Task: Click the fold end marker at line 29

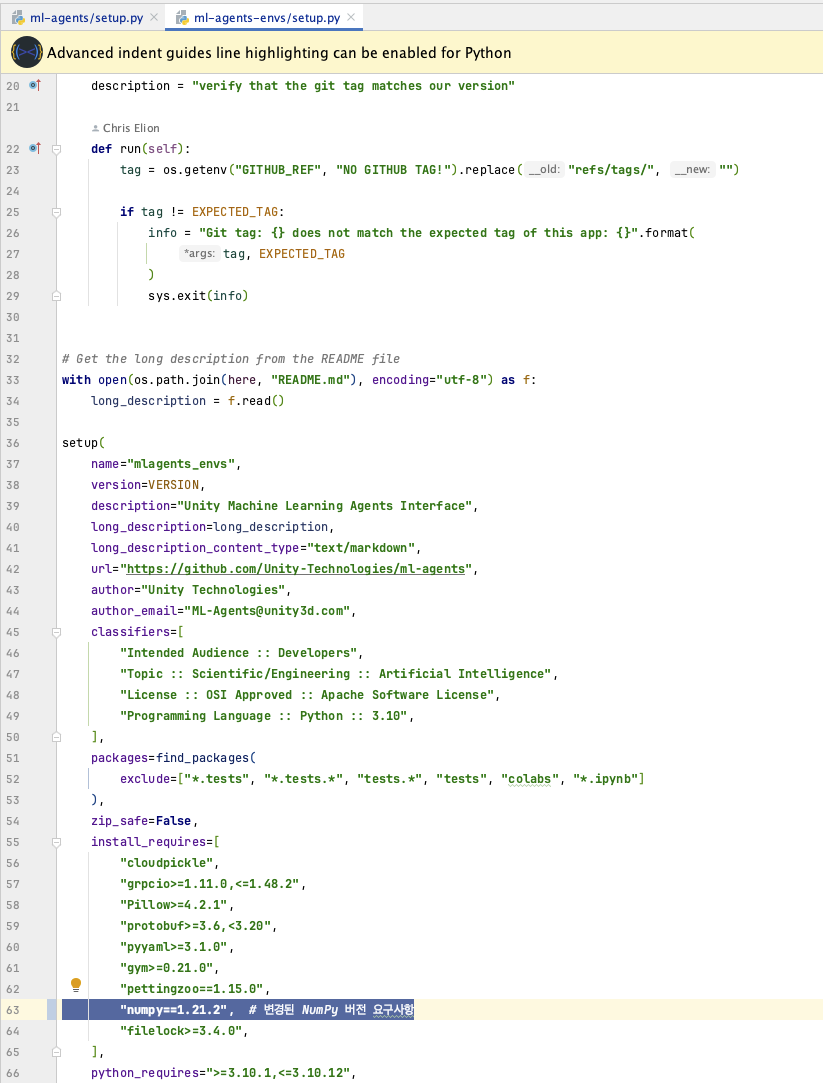Action: [57, 296]
